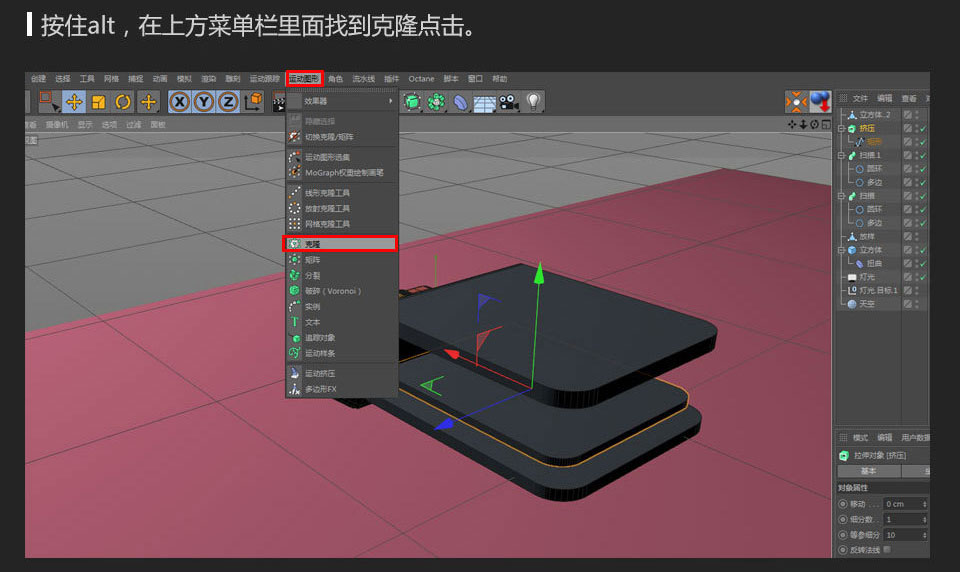
Task: Select the 扭曲 deformer in the tree
Action: (874, 263)
